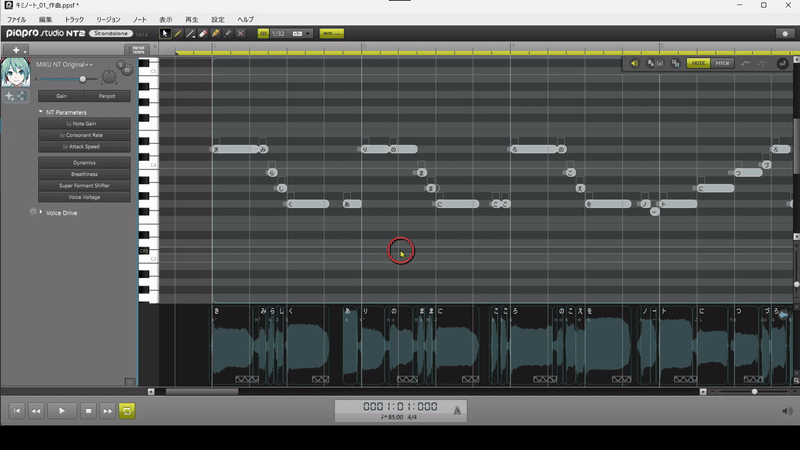Viewport: 800px width, 450px height.
Task: Click the second pitch curve icon
Action: [x=762, y=63]
